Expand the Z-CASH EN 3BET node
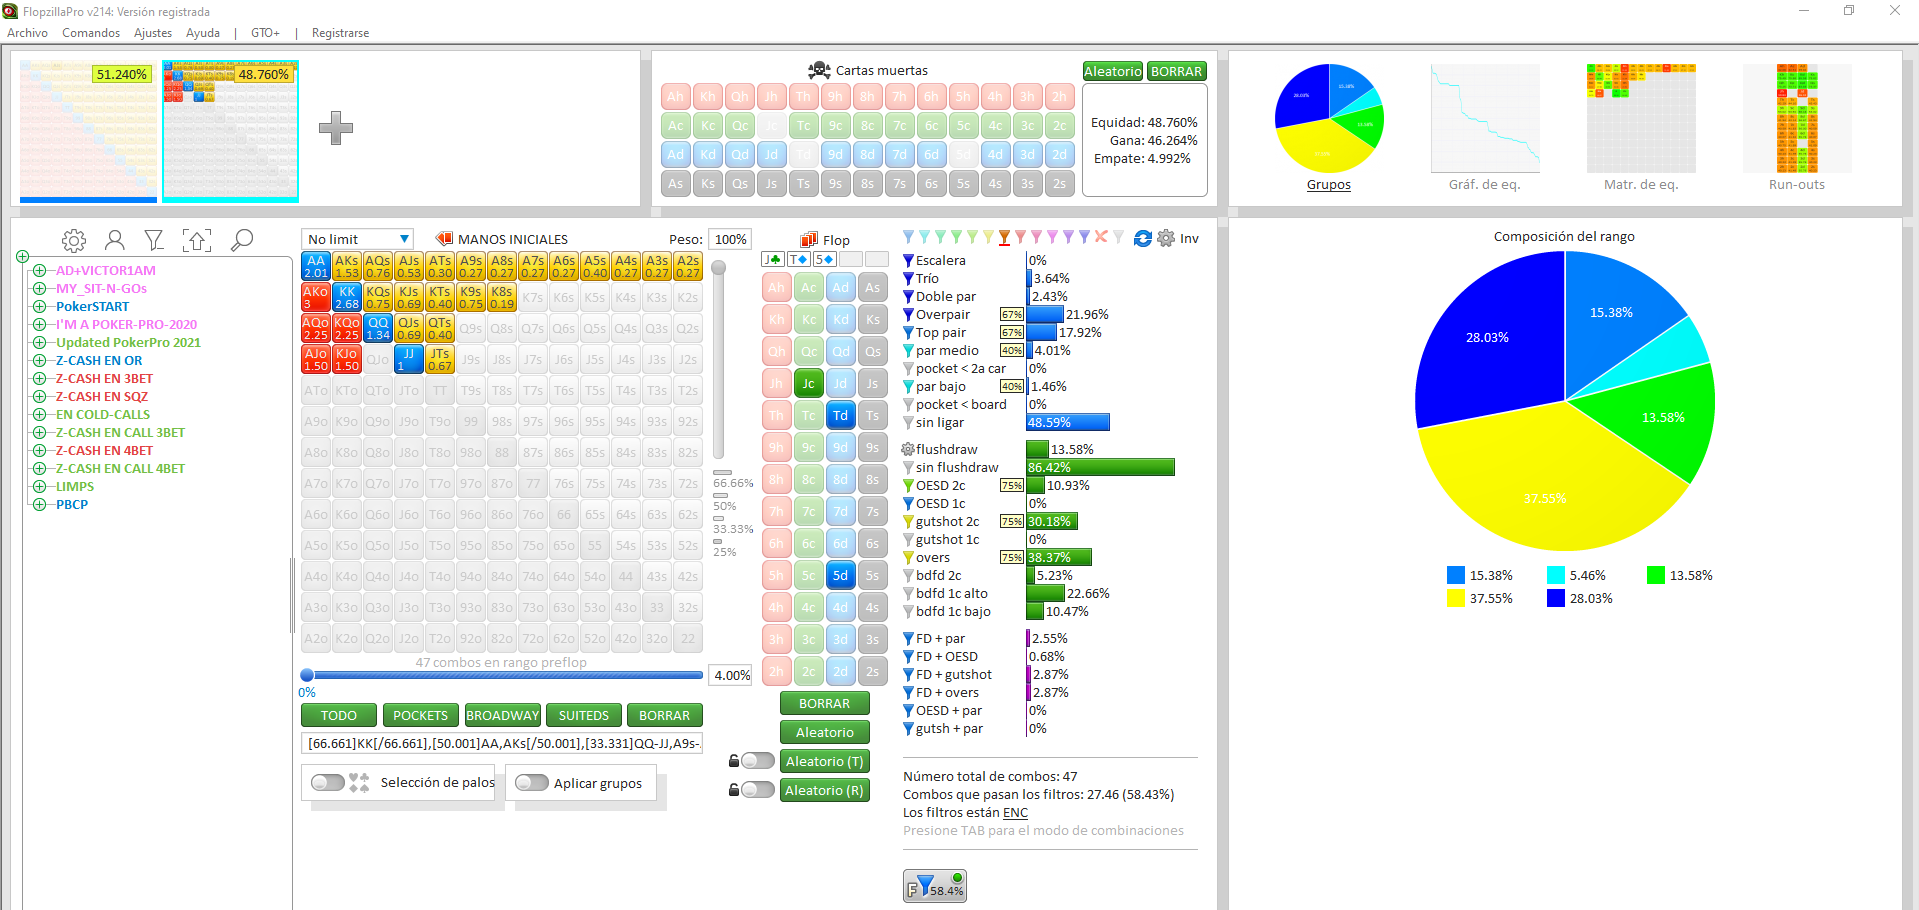 point(40,379)
